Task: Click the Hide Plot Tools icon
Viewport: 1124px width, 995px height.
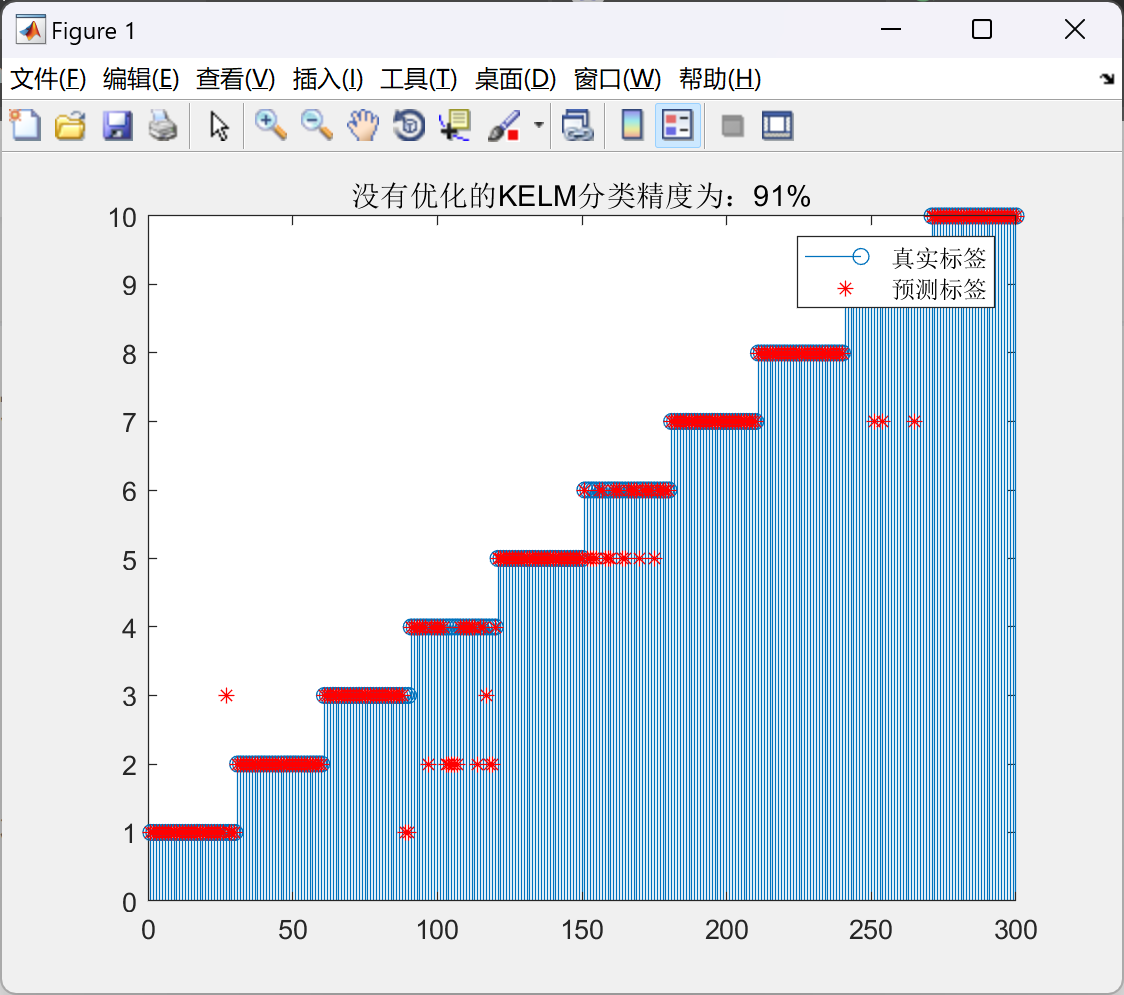Action: [732, 126]
